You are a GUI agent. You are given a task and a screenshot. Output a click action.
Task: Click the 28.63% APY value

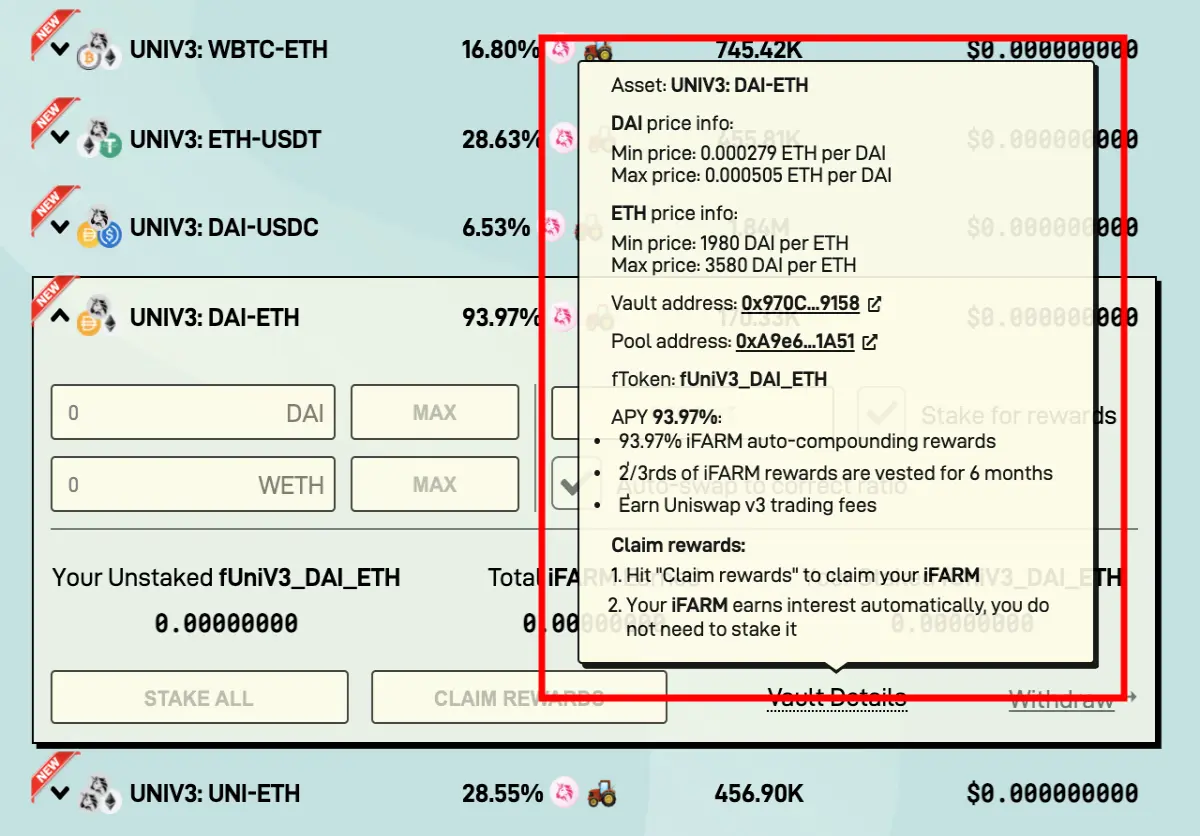click(502, 139)
